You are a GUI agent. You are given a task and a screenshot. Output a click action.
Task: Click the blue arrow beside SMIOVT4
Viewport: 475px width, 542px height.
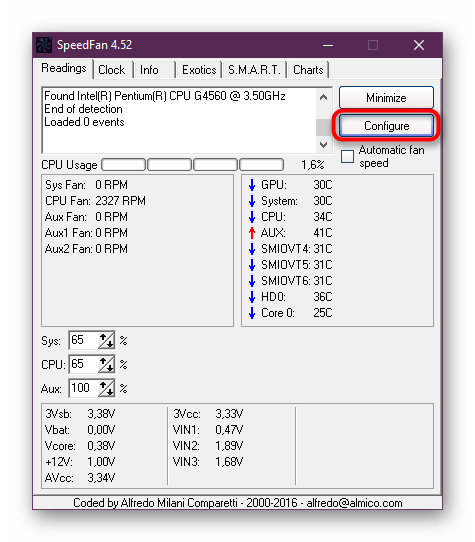point(252,249)
